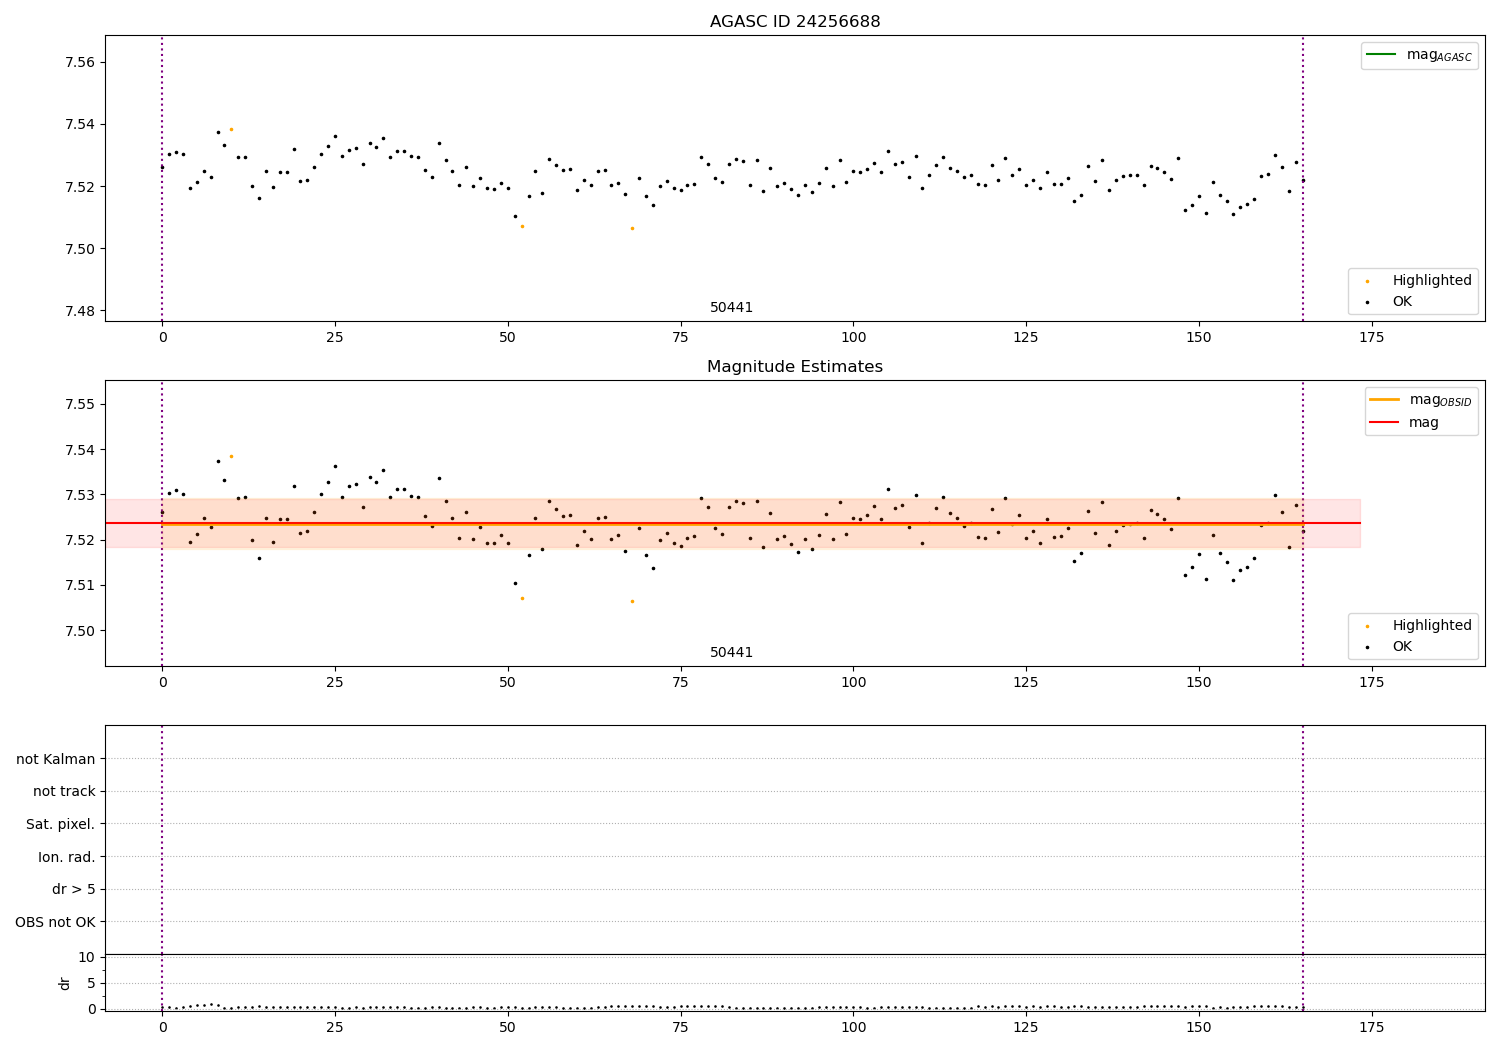The image size is (1500, 1050).
Task: Click the 'Sat. pixel.' row label
Action: 61,825
